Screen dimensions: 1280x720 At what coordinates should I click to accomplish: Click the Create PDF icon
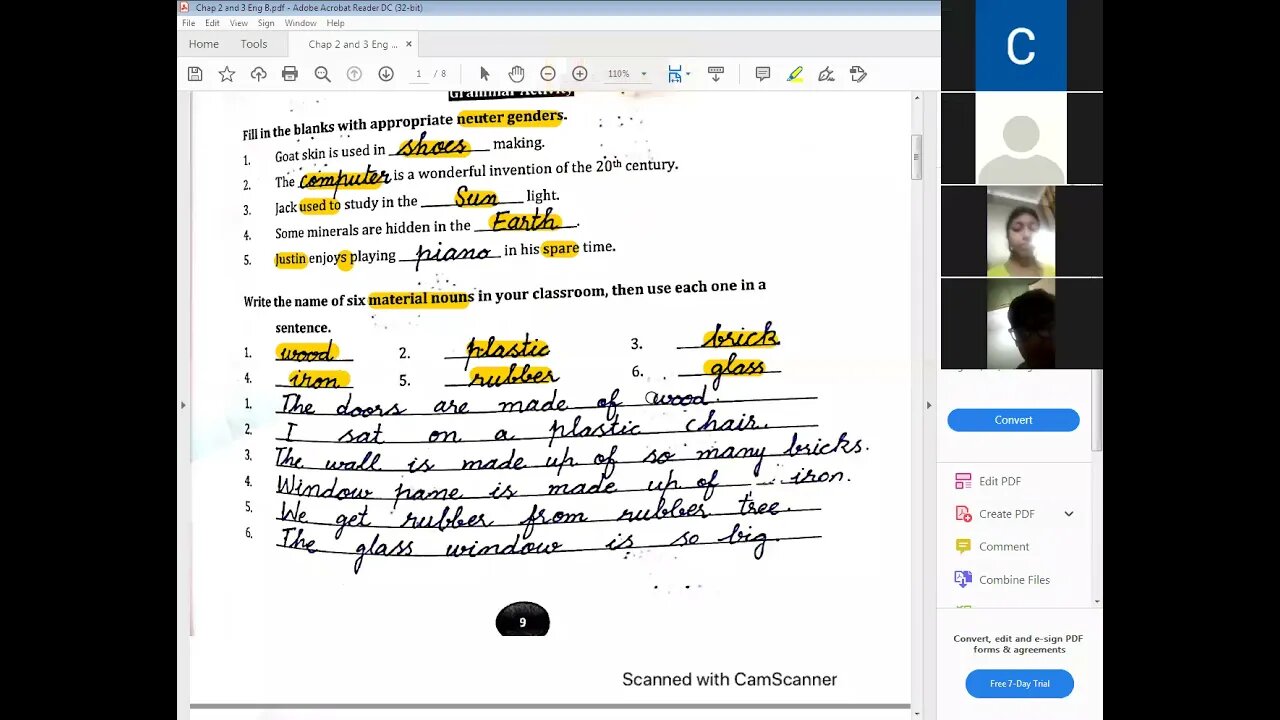pos(963,514)
